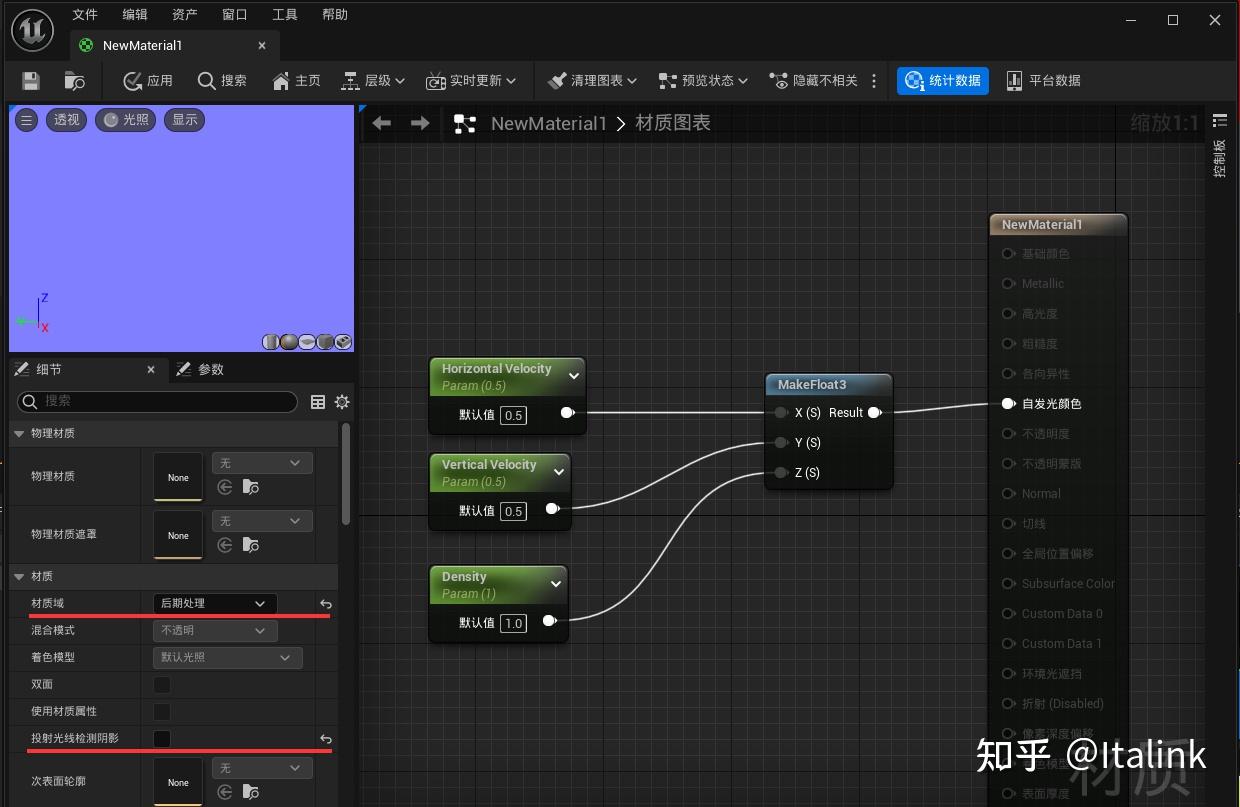1240x807 pixels.
Task: Open the 平台数据 platform data panel
Action: pyautogui.click(x=1043, y=80)
